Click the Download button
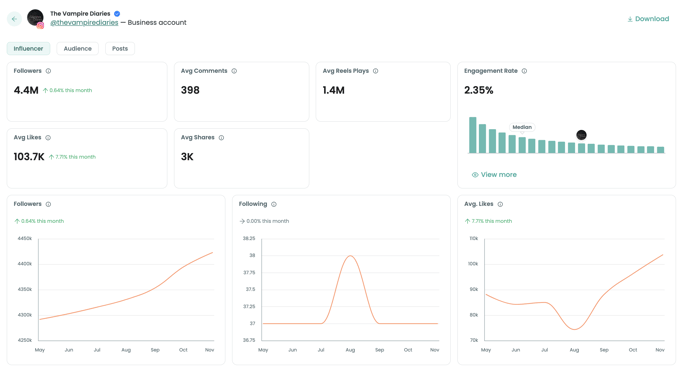The image size is (688, 370). 648,19
